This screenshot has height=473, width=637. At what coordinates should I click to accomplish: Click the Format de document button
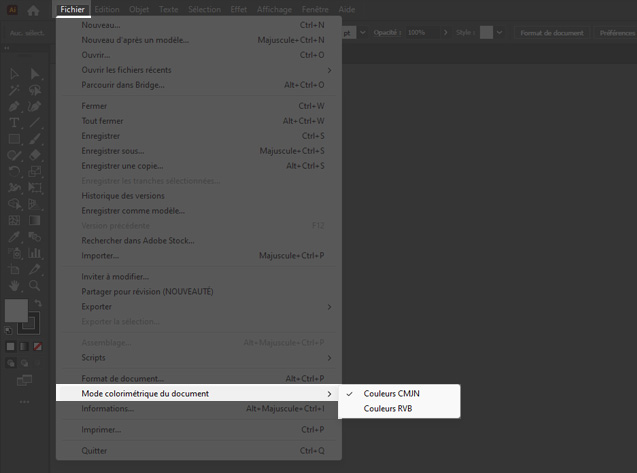551,32
